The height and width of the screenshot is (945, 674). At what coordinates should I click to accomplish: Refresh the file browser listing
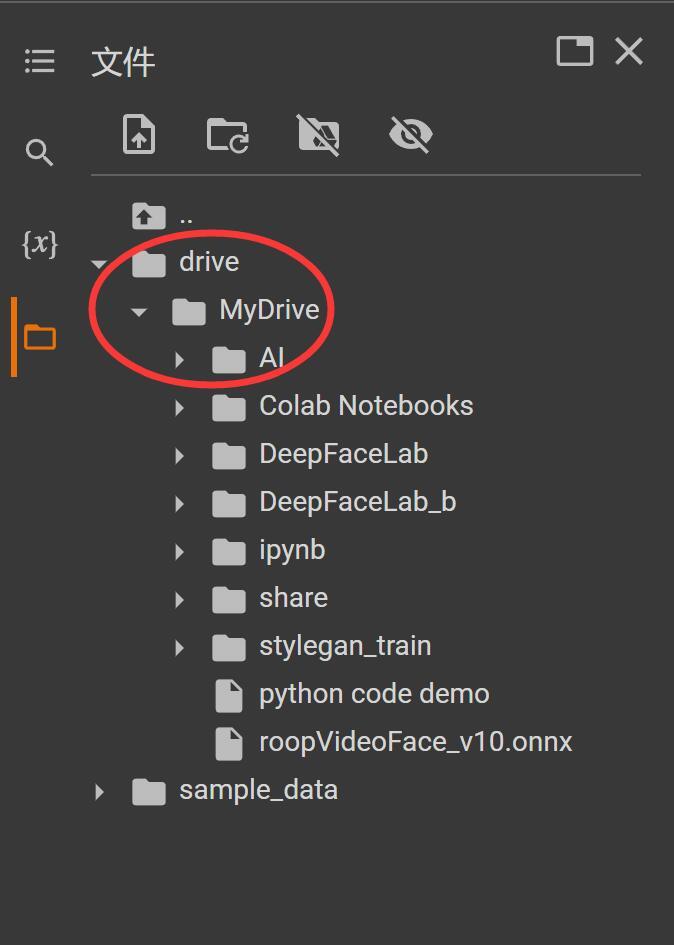227,135
